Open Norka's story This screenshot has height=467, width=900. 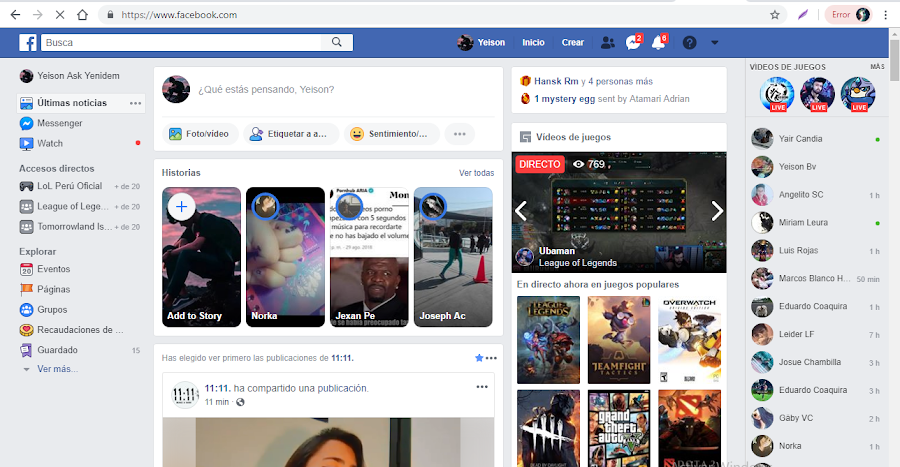[285, 257]
